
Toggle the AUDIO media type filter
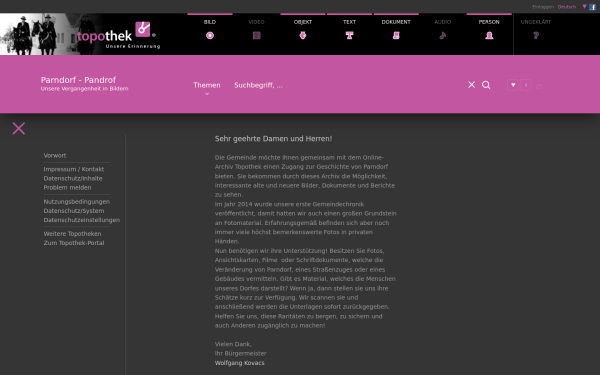pyautogui.click(x=443, y=30)
